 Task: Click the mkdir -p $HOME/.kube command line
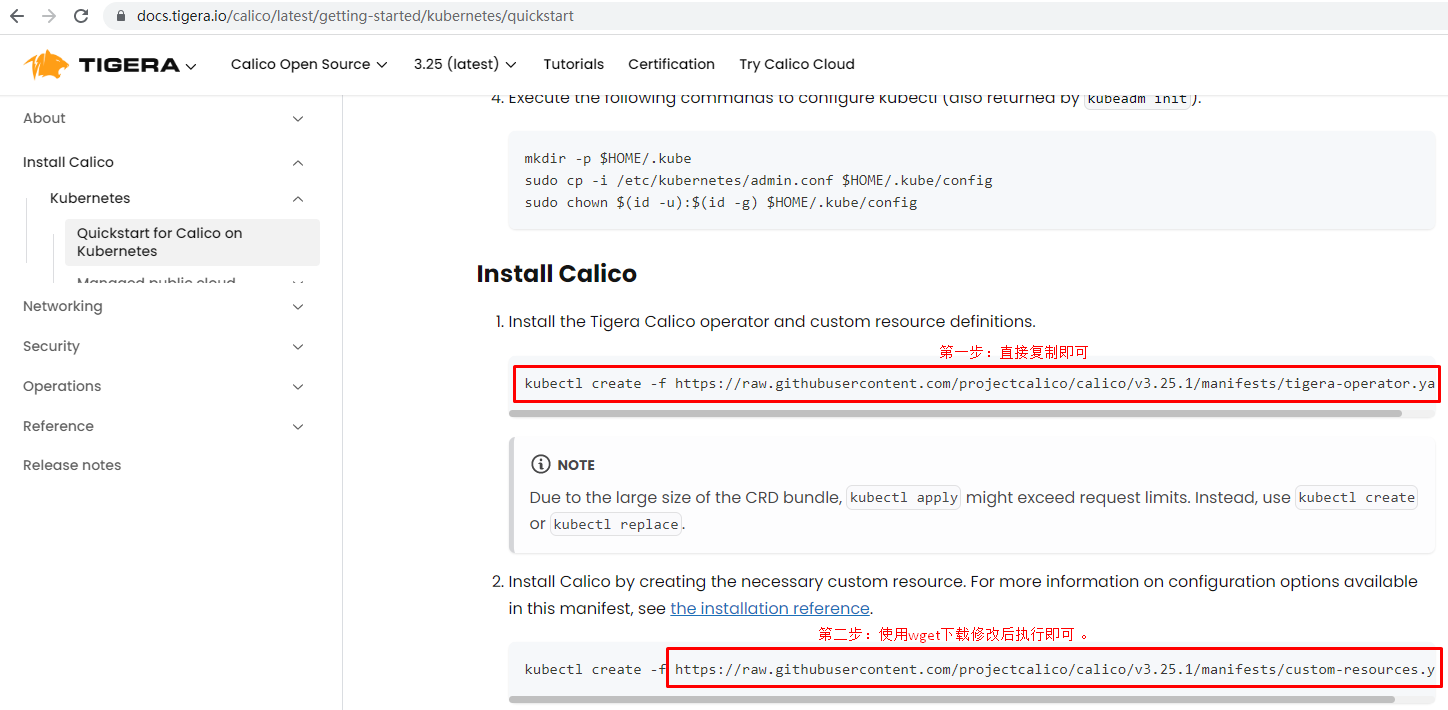click(608, 158)
